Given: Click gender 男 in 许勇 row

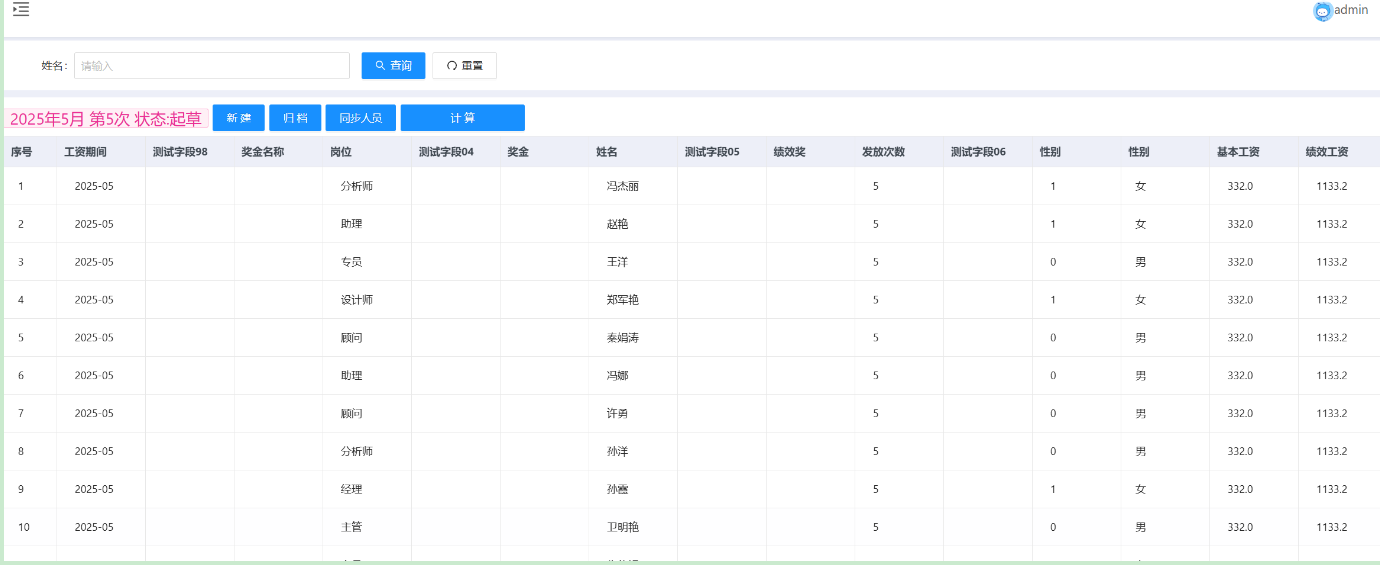Looking at the screenshot, I should coord(1141,413).
